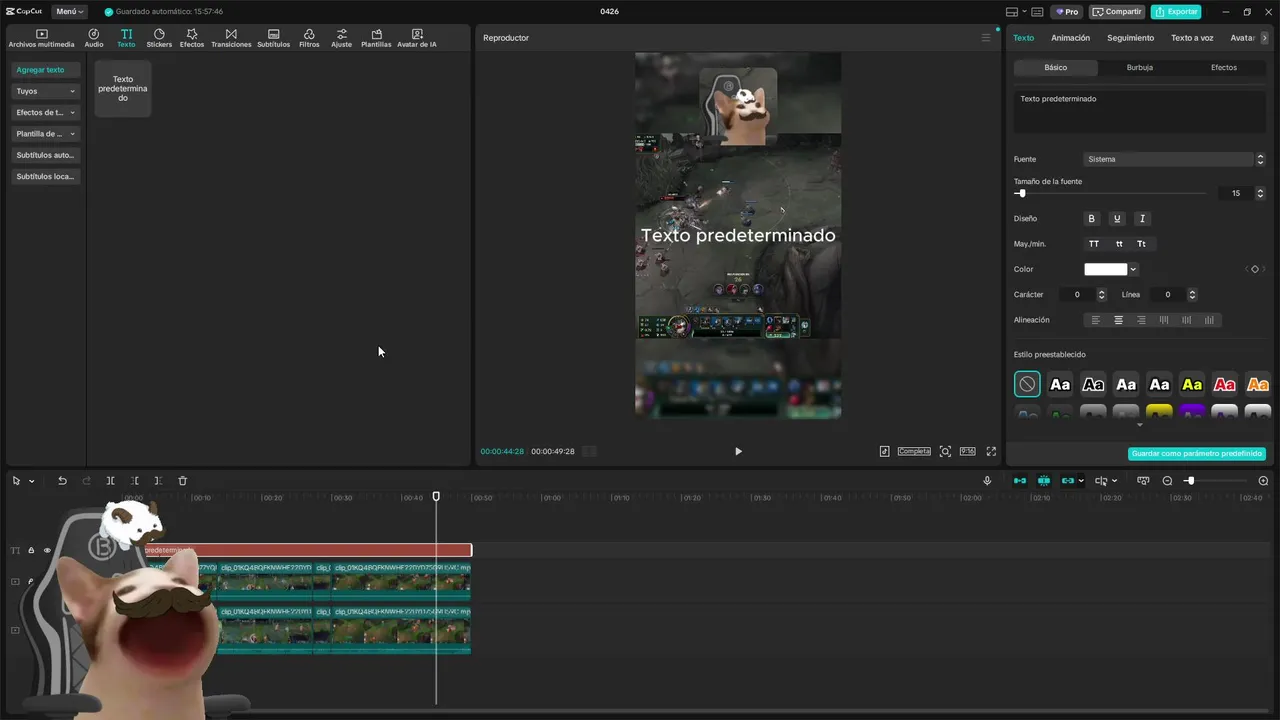Lock the text track

pos(31,550)
